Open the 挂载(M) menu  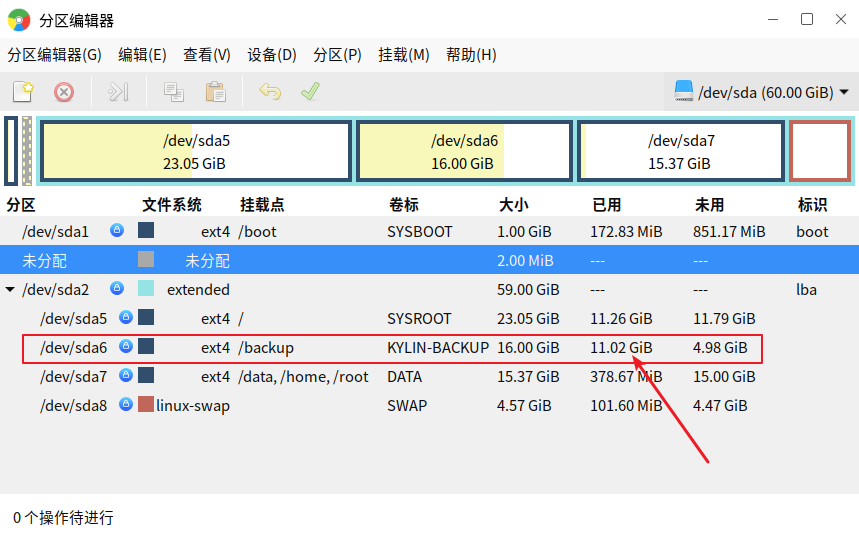point(404,55)
